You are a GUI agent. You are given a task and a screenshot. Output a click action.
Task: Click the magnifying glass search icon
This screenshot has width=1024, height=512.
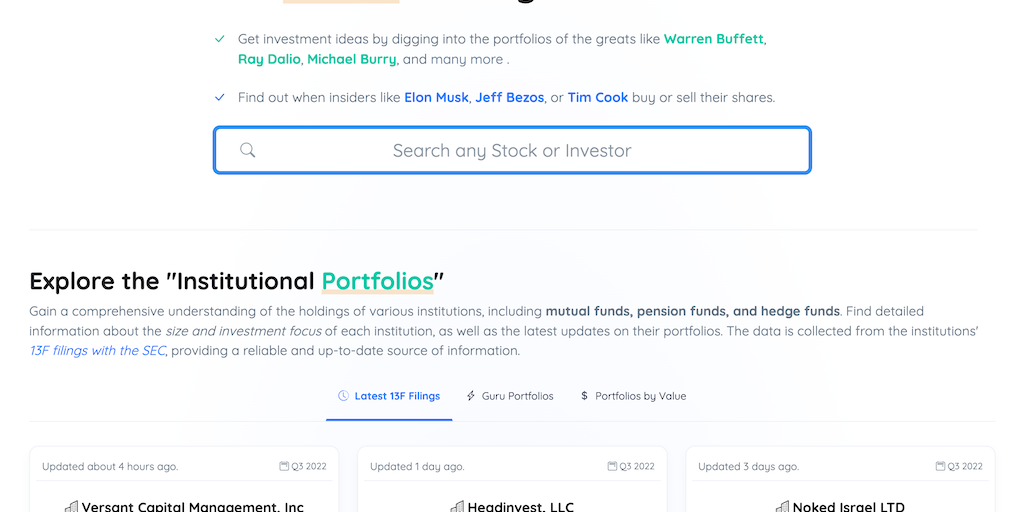click(x=248, y=150)
